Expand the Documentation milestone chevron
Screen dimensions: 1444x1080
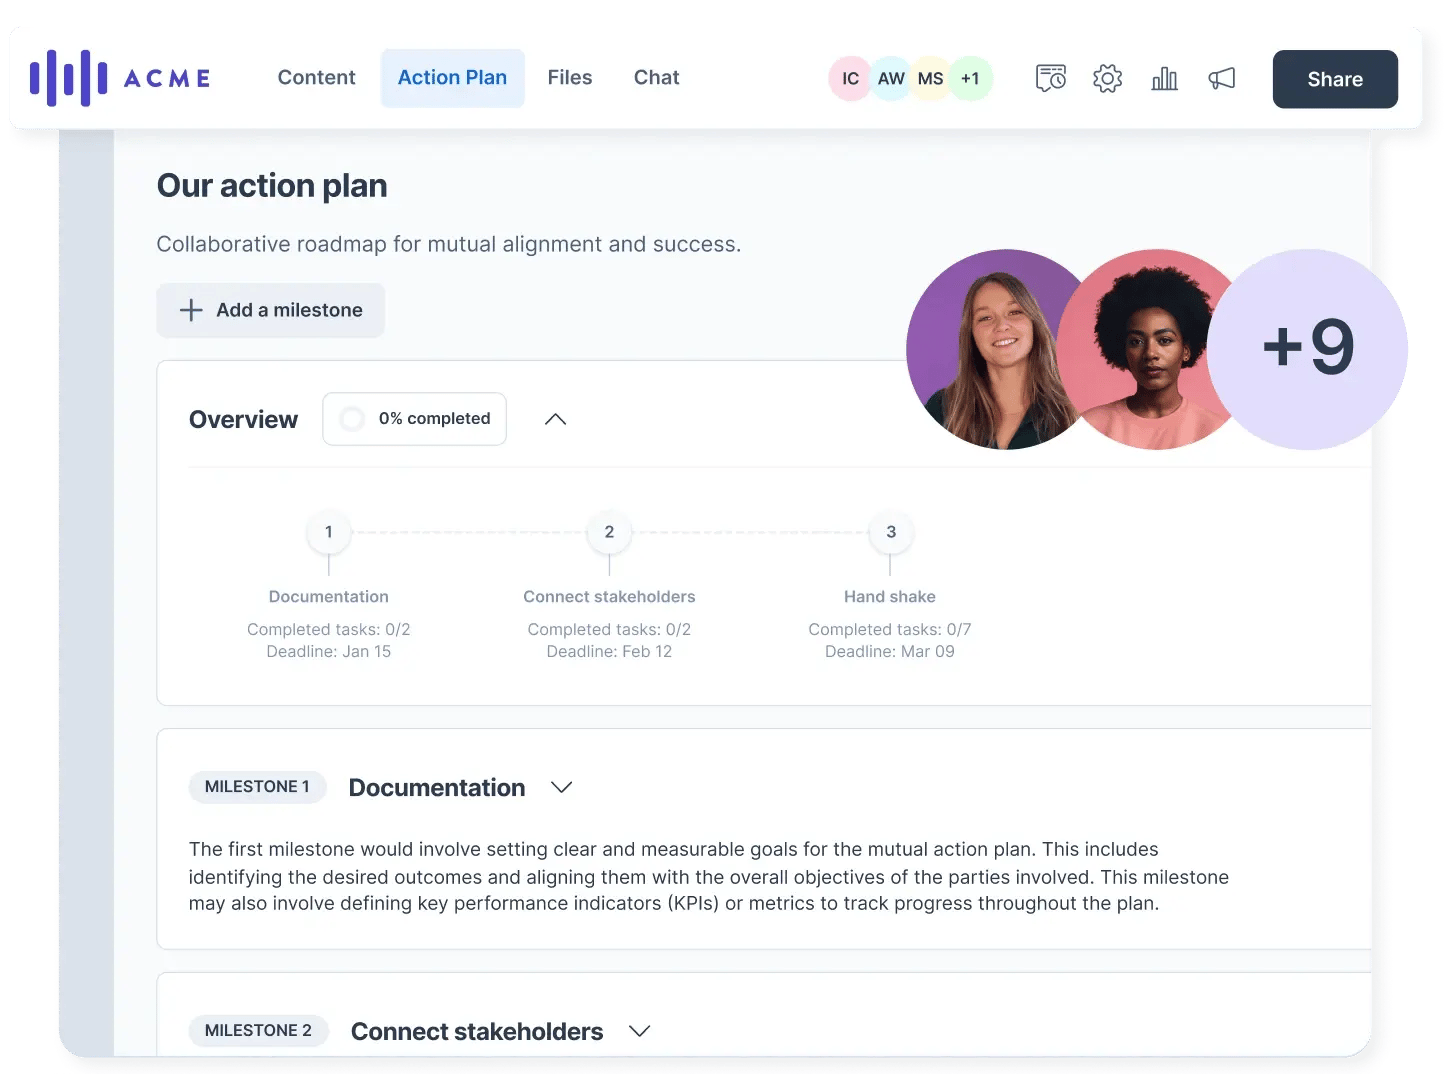(x=562, y=788)
